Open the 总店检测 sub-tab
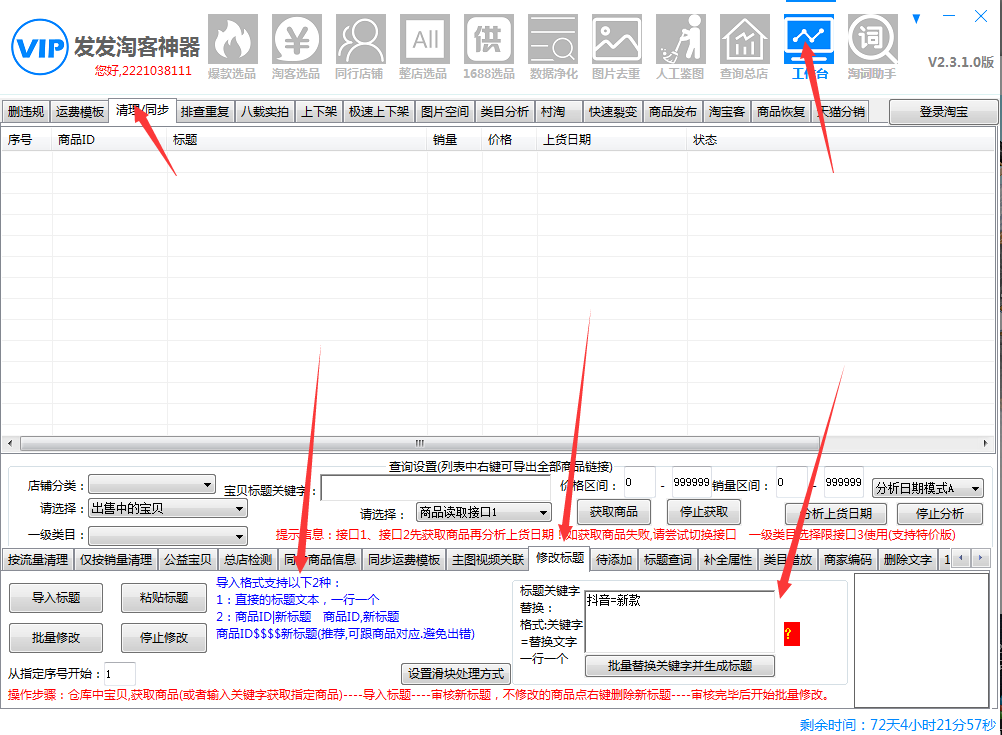 tap(247, 560)
